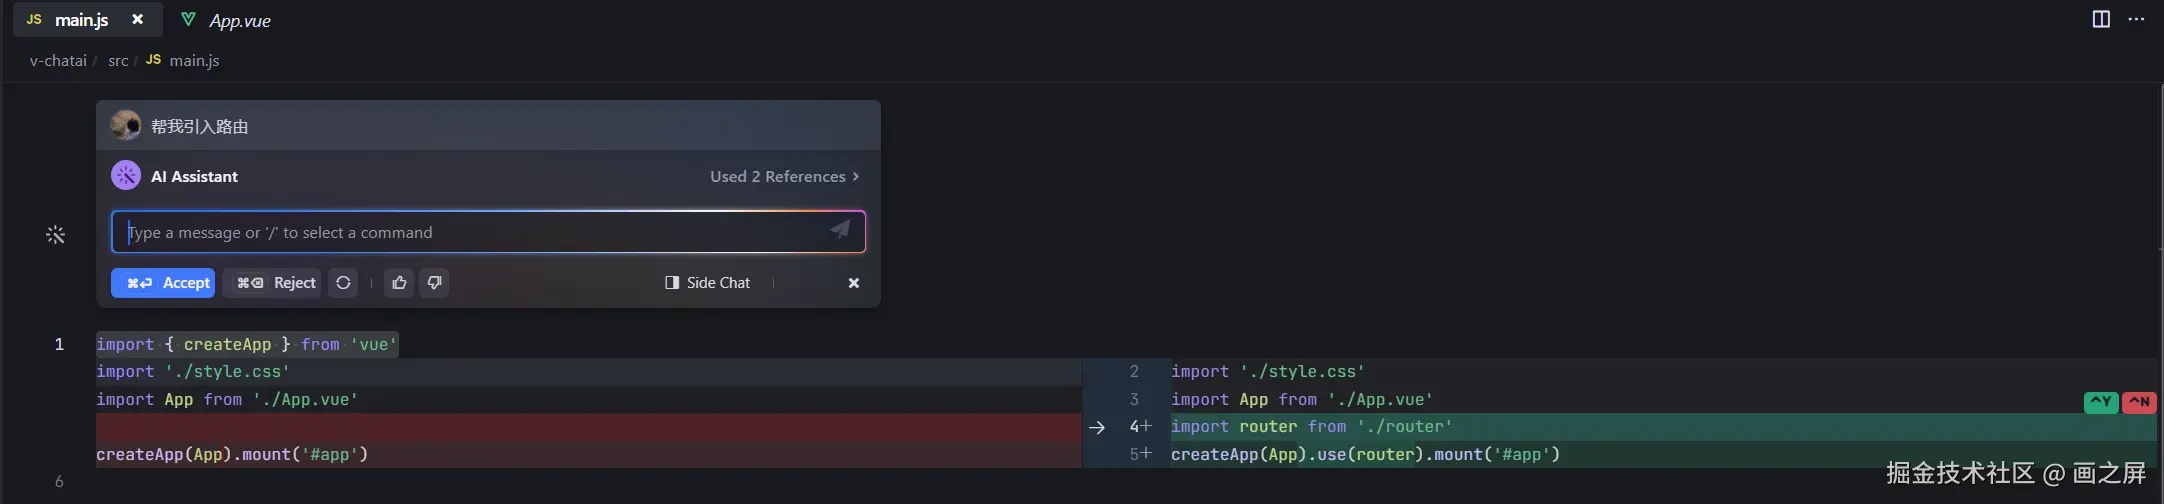
Task: Open Side Chat panel
Action: coord(708,283)
